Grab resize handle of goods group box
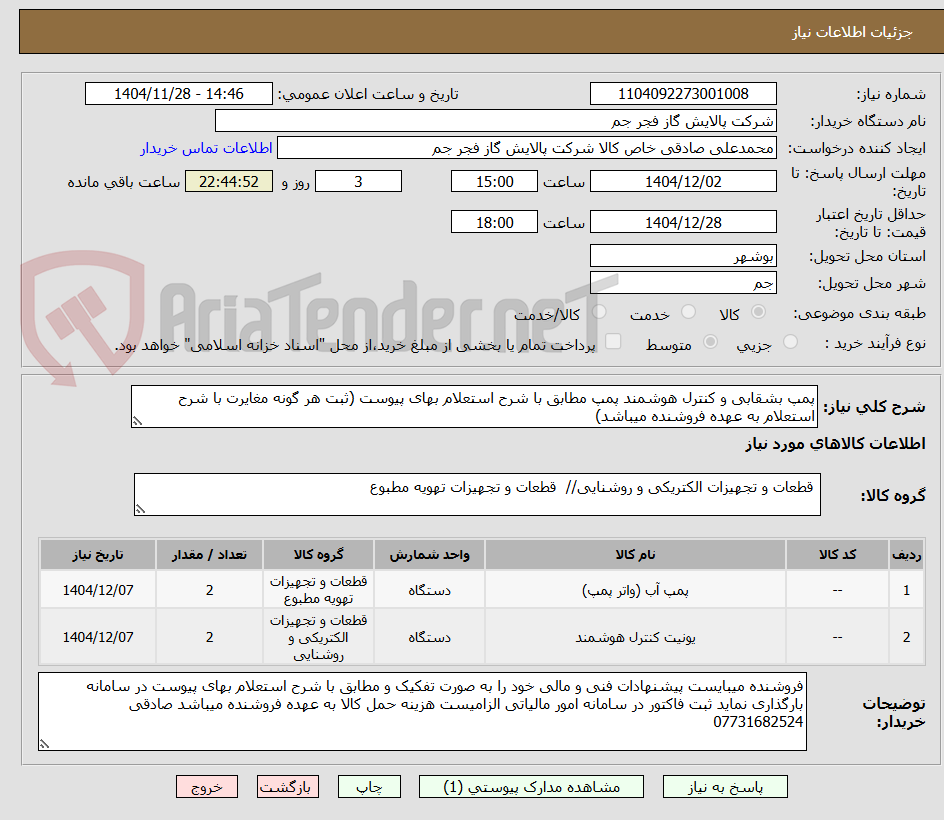 [x=140, y=509]
